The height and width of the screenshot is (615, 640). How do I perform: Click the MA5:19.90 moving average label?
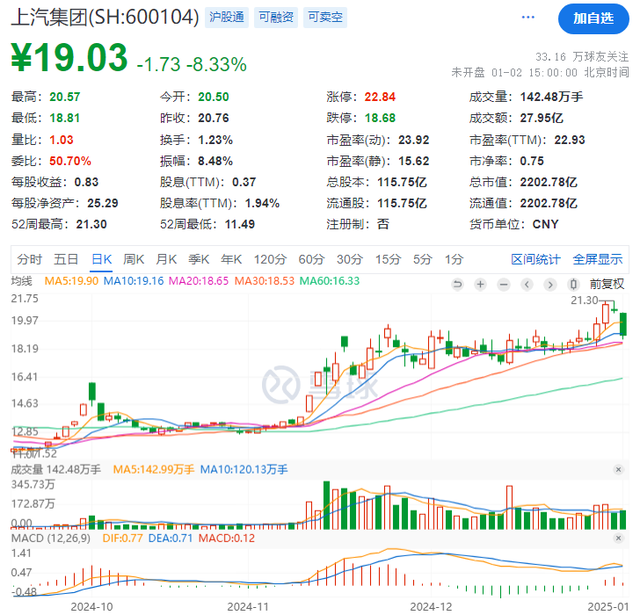point(71,281)
